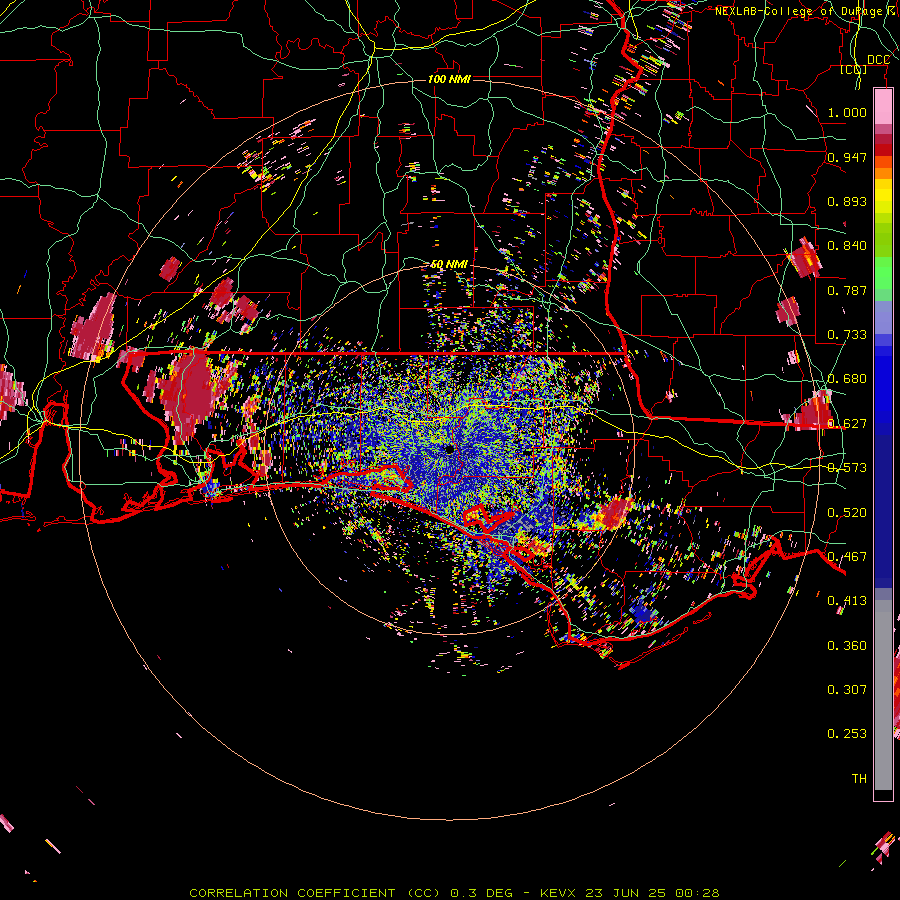Select the 0.893 scale value
The height and width of the screenshot is (900, 900).
(x=847, y=201)
